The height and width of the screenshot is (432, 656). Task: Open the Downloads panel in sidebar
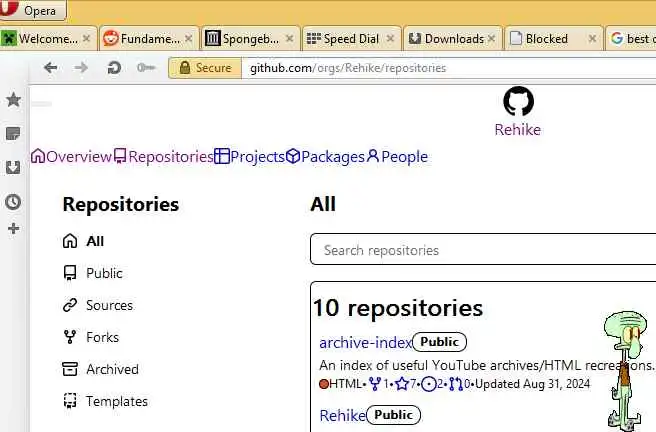tap(13, 167)
